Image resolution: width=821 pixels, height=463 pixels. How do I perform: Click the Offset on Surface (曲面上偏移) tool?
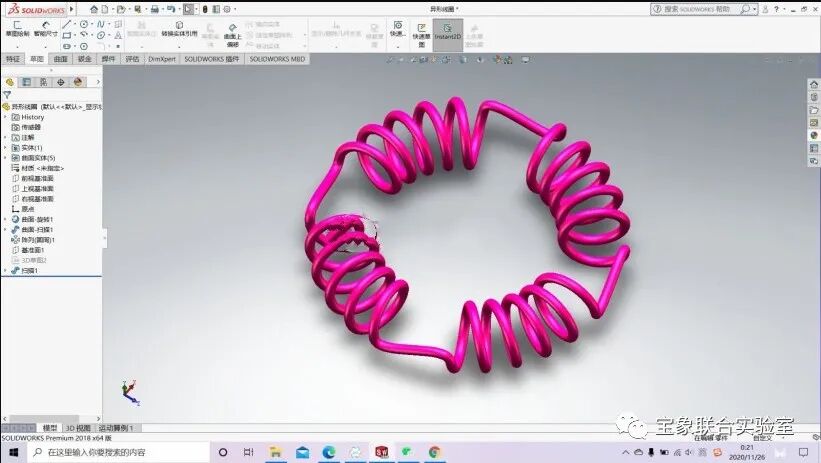point(232,36)
